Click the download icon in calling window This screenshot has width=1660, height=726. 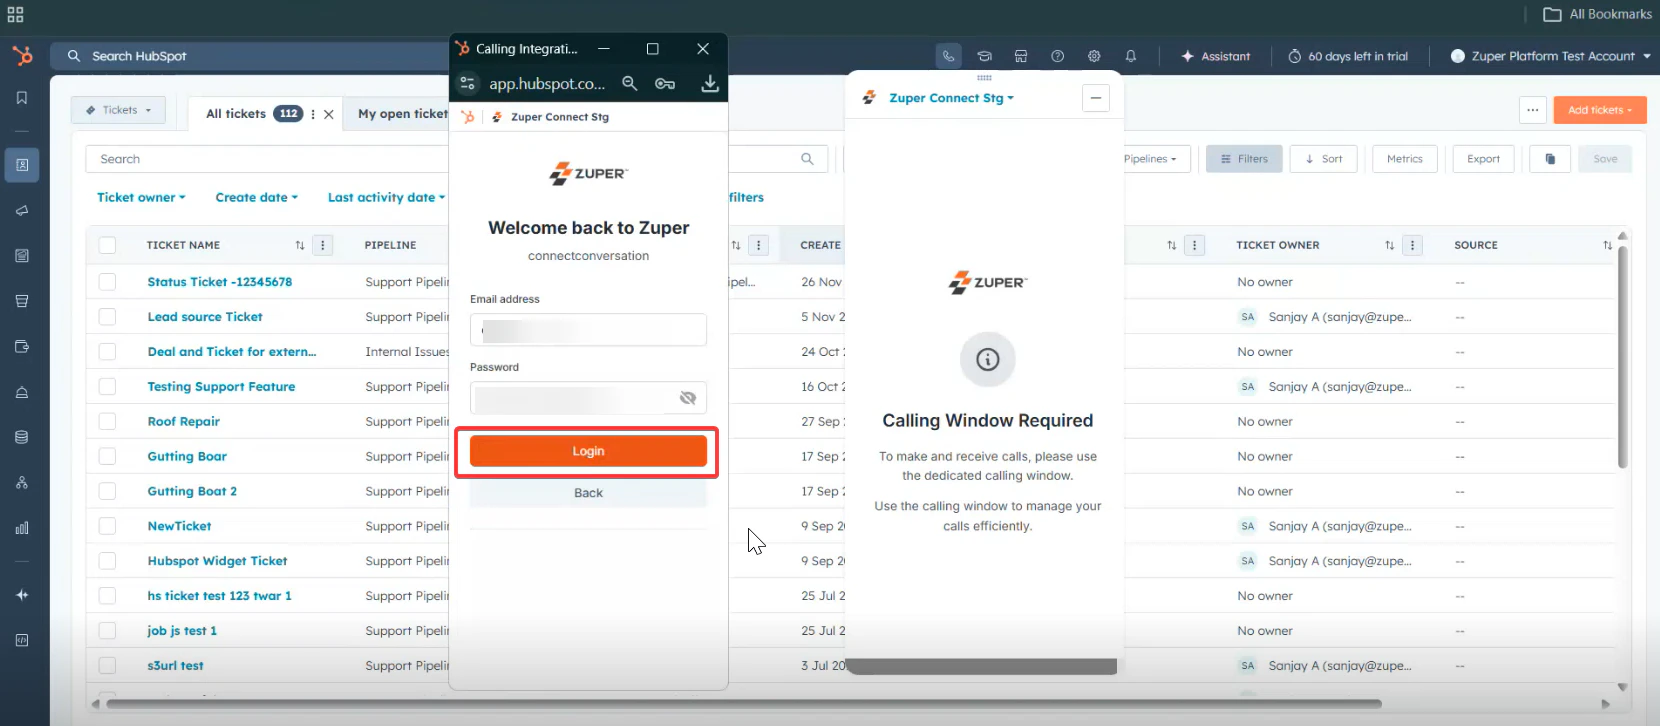(x=710, y=84)
